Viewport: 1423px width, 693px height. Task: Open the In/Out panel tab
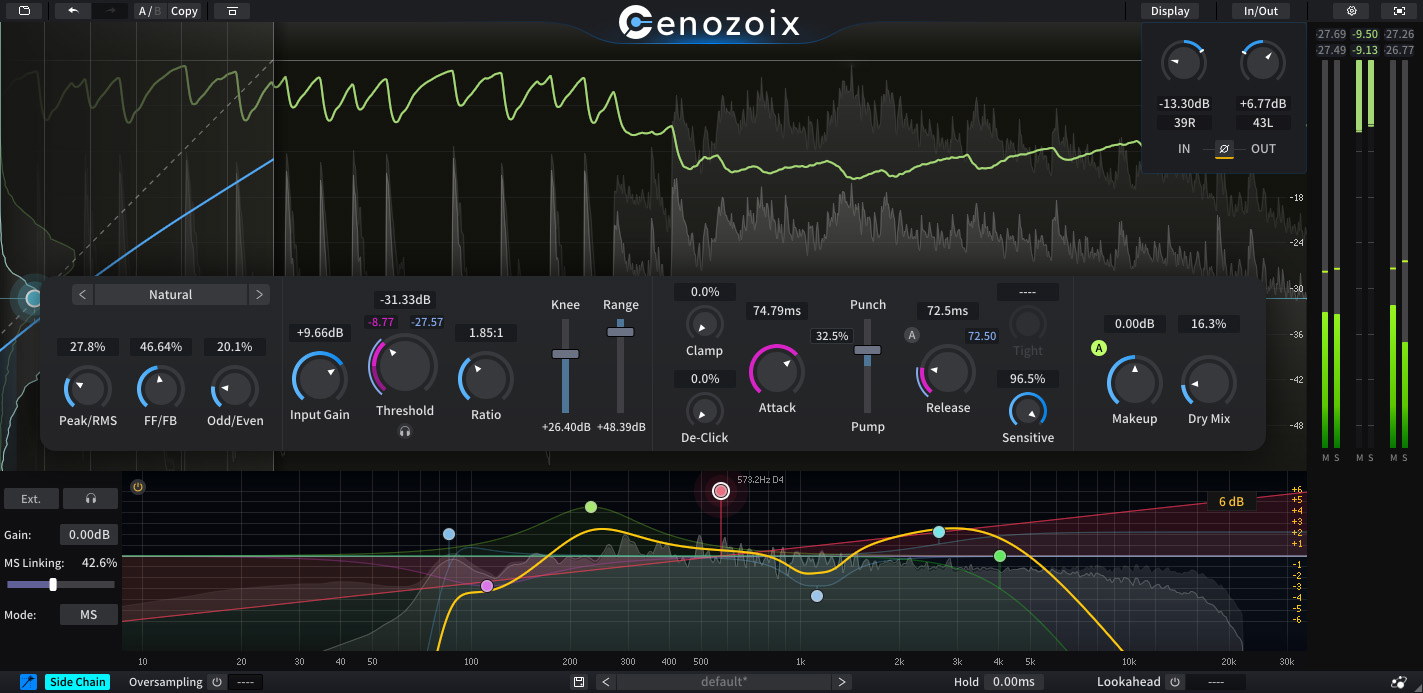(1261, 11)
